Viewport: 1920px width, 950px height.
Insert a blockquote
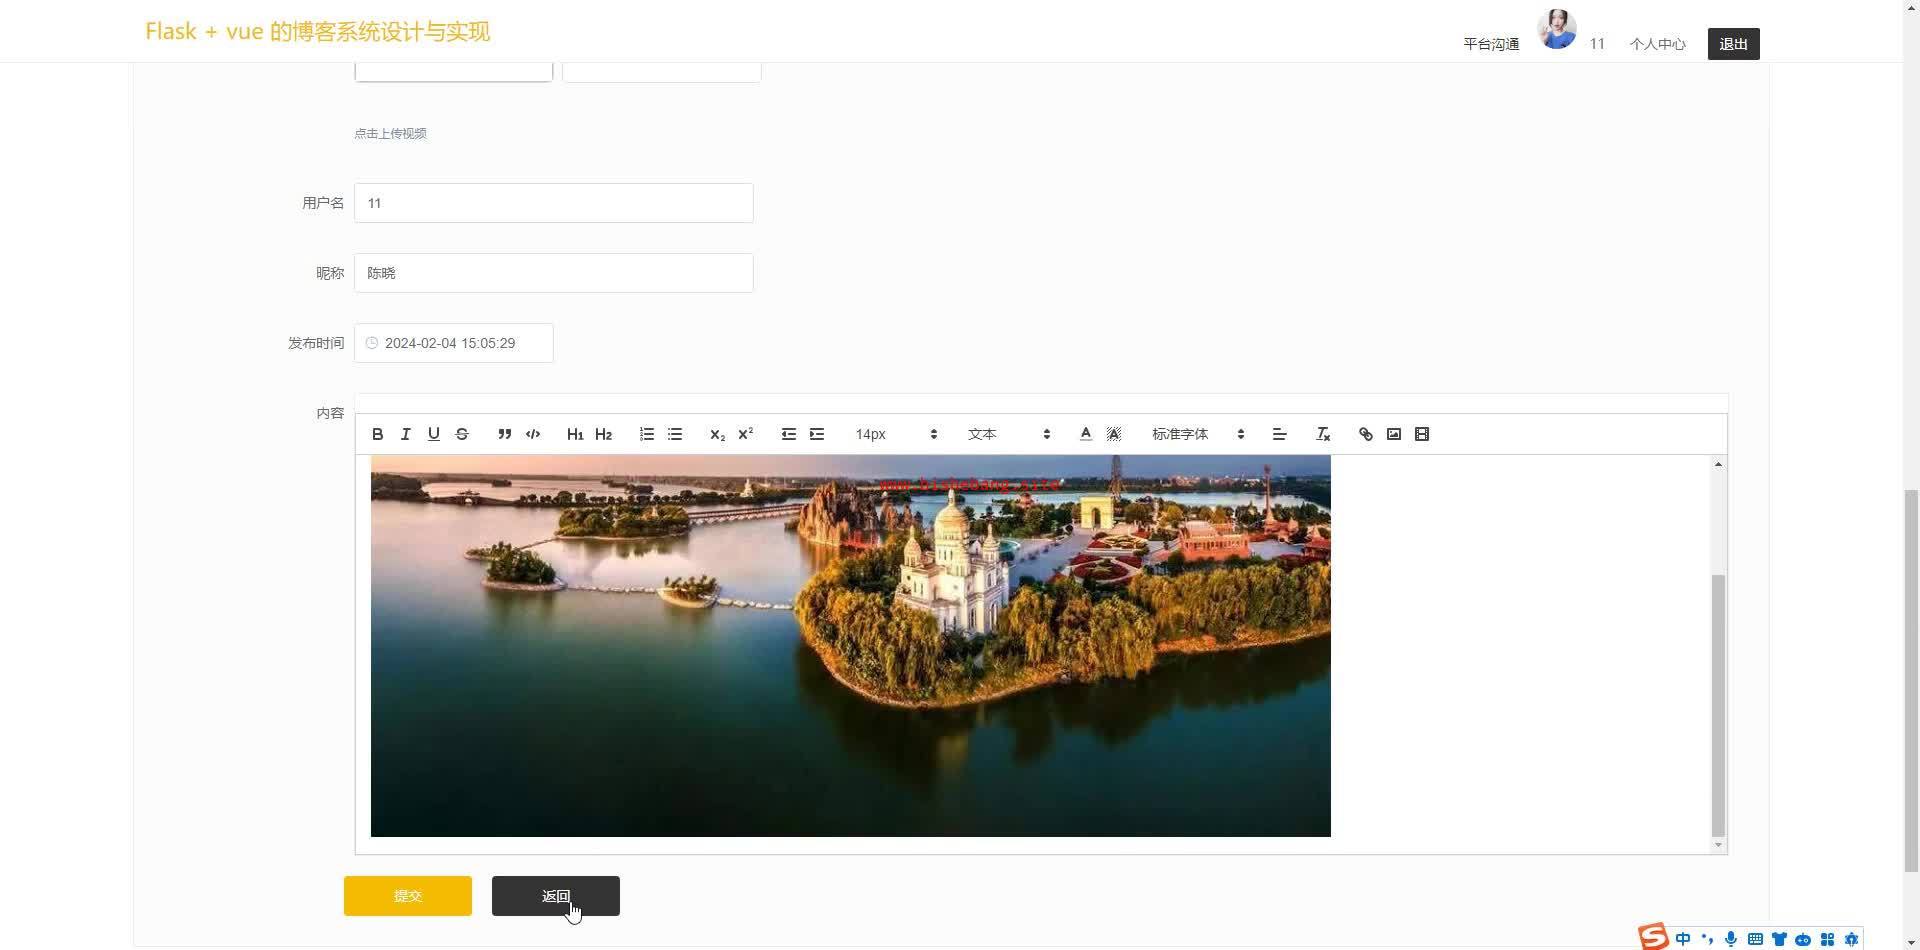pyautogui.click(x=504, y=434)
